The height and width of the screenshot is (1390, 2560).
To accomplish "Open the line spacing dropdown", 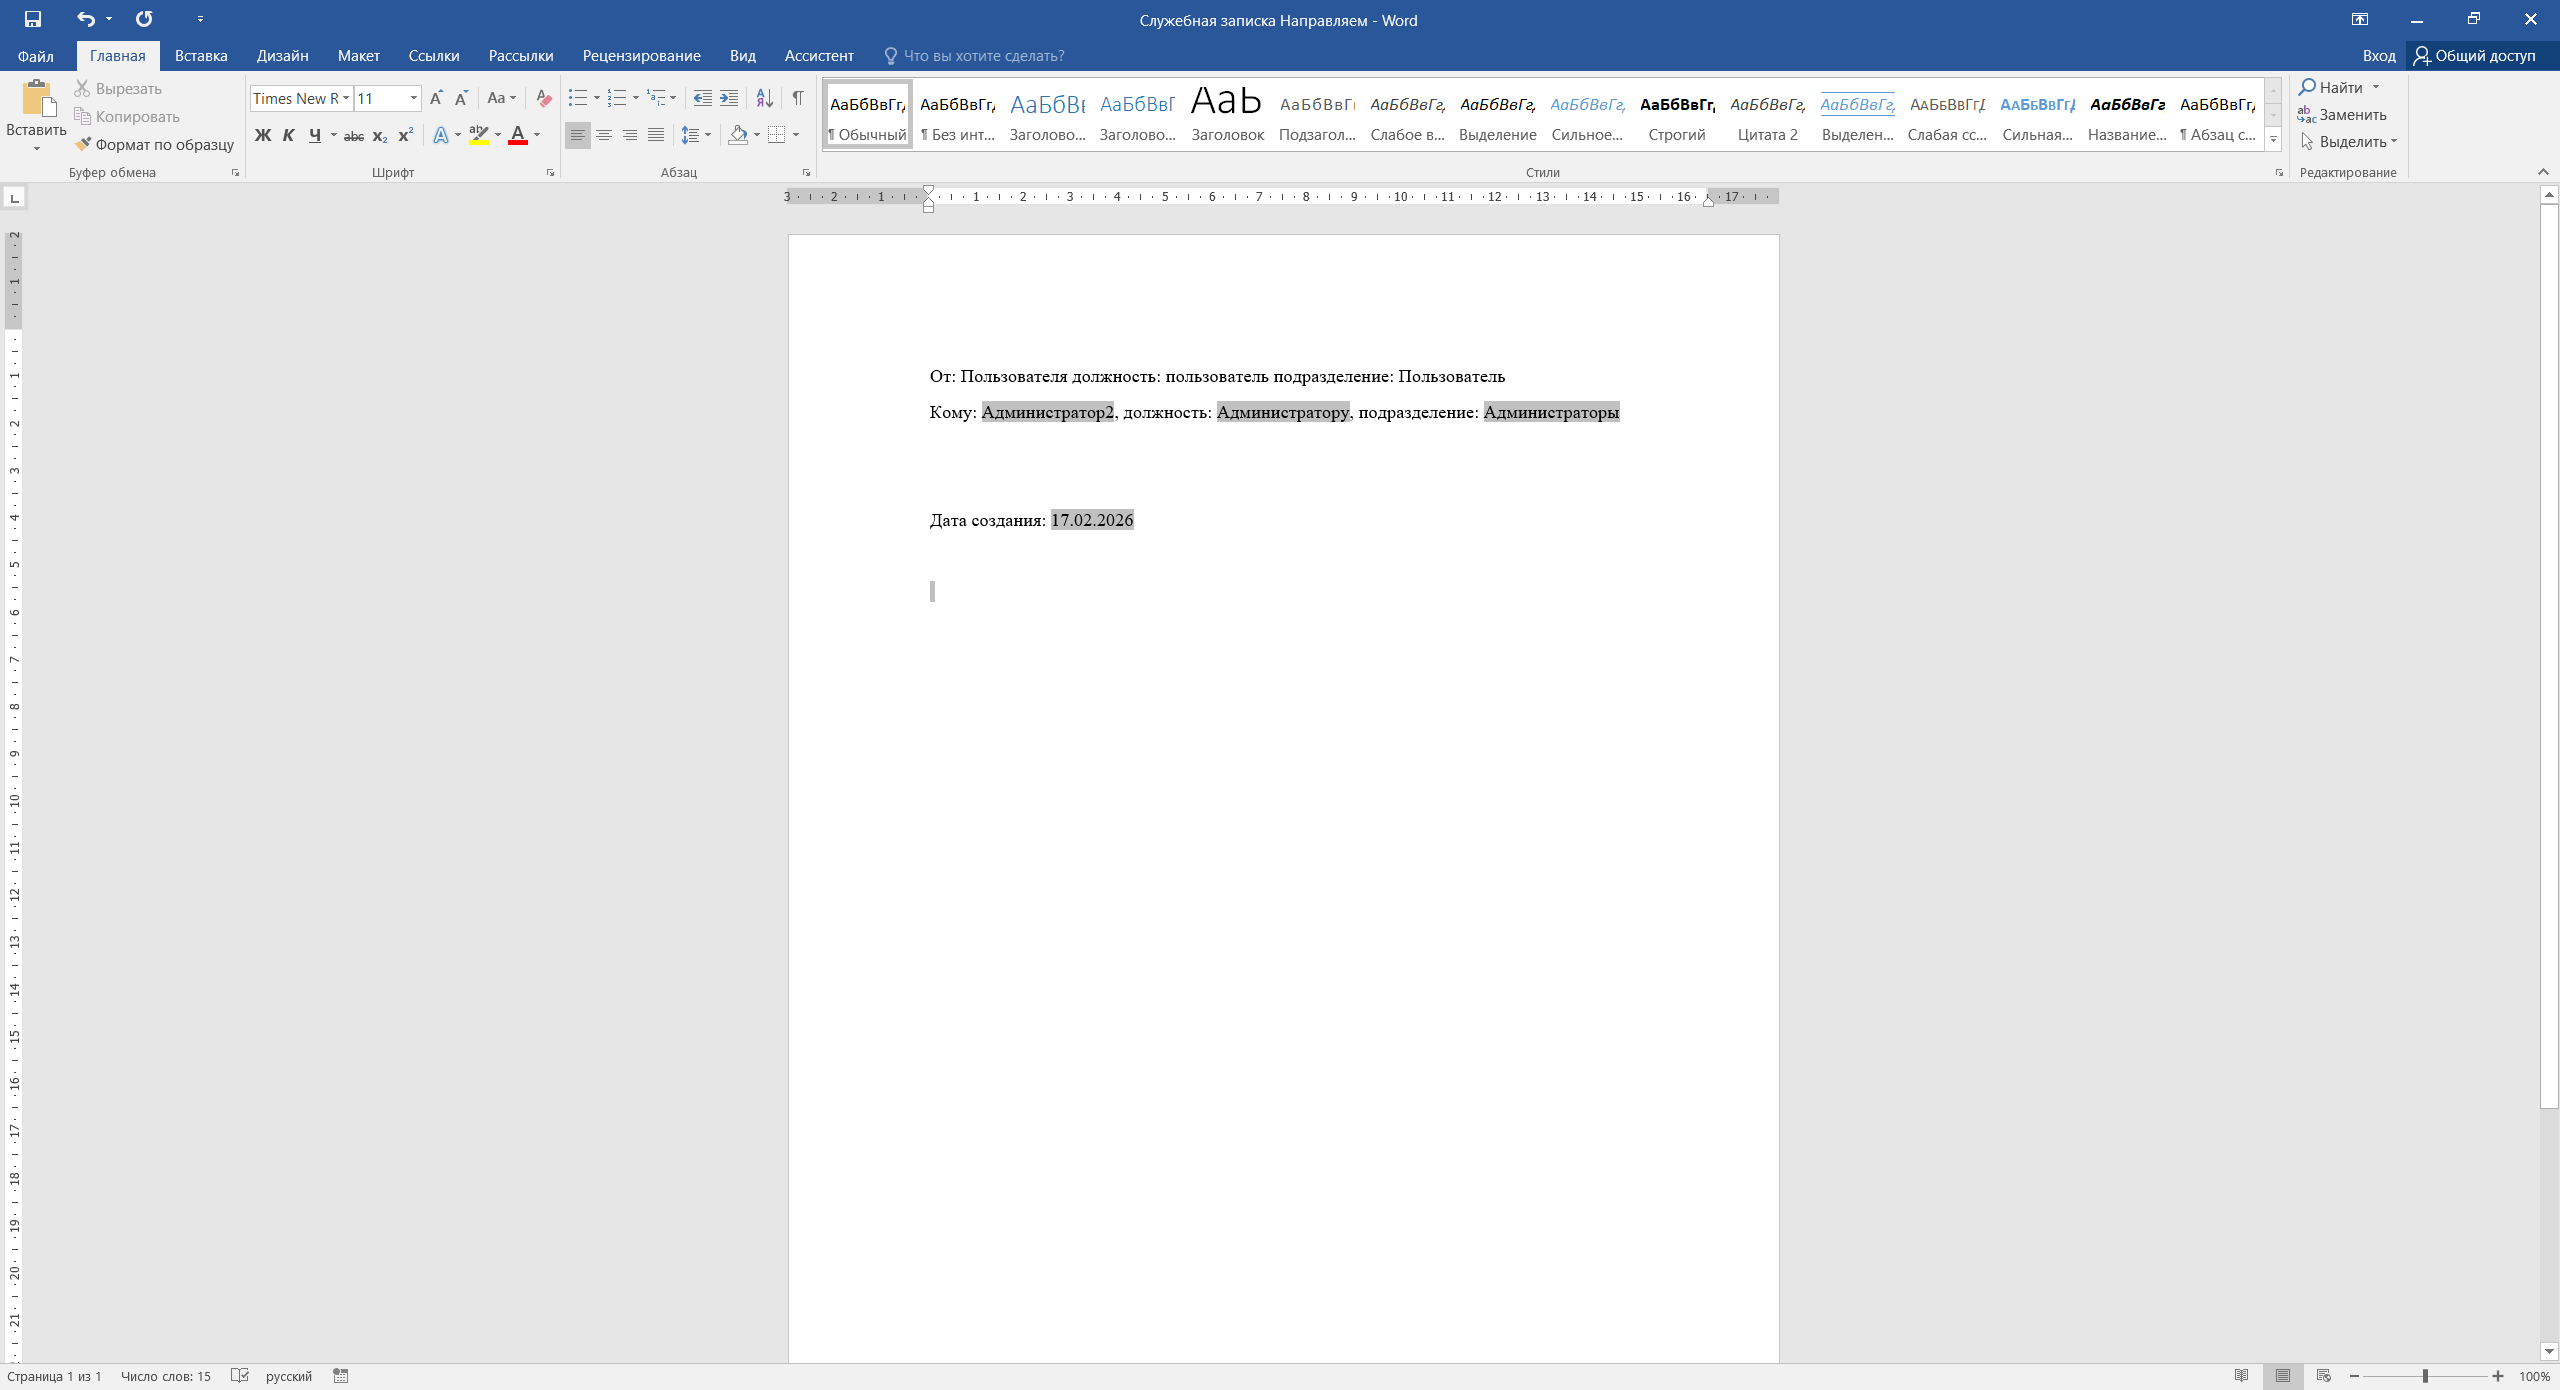I will point(708,135).
